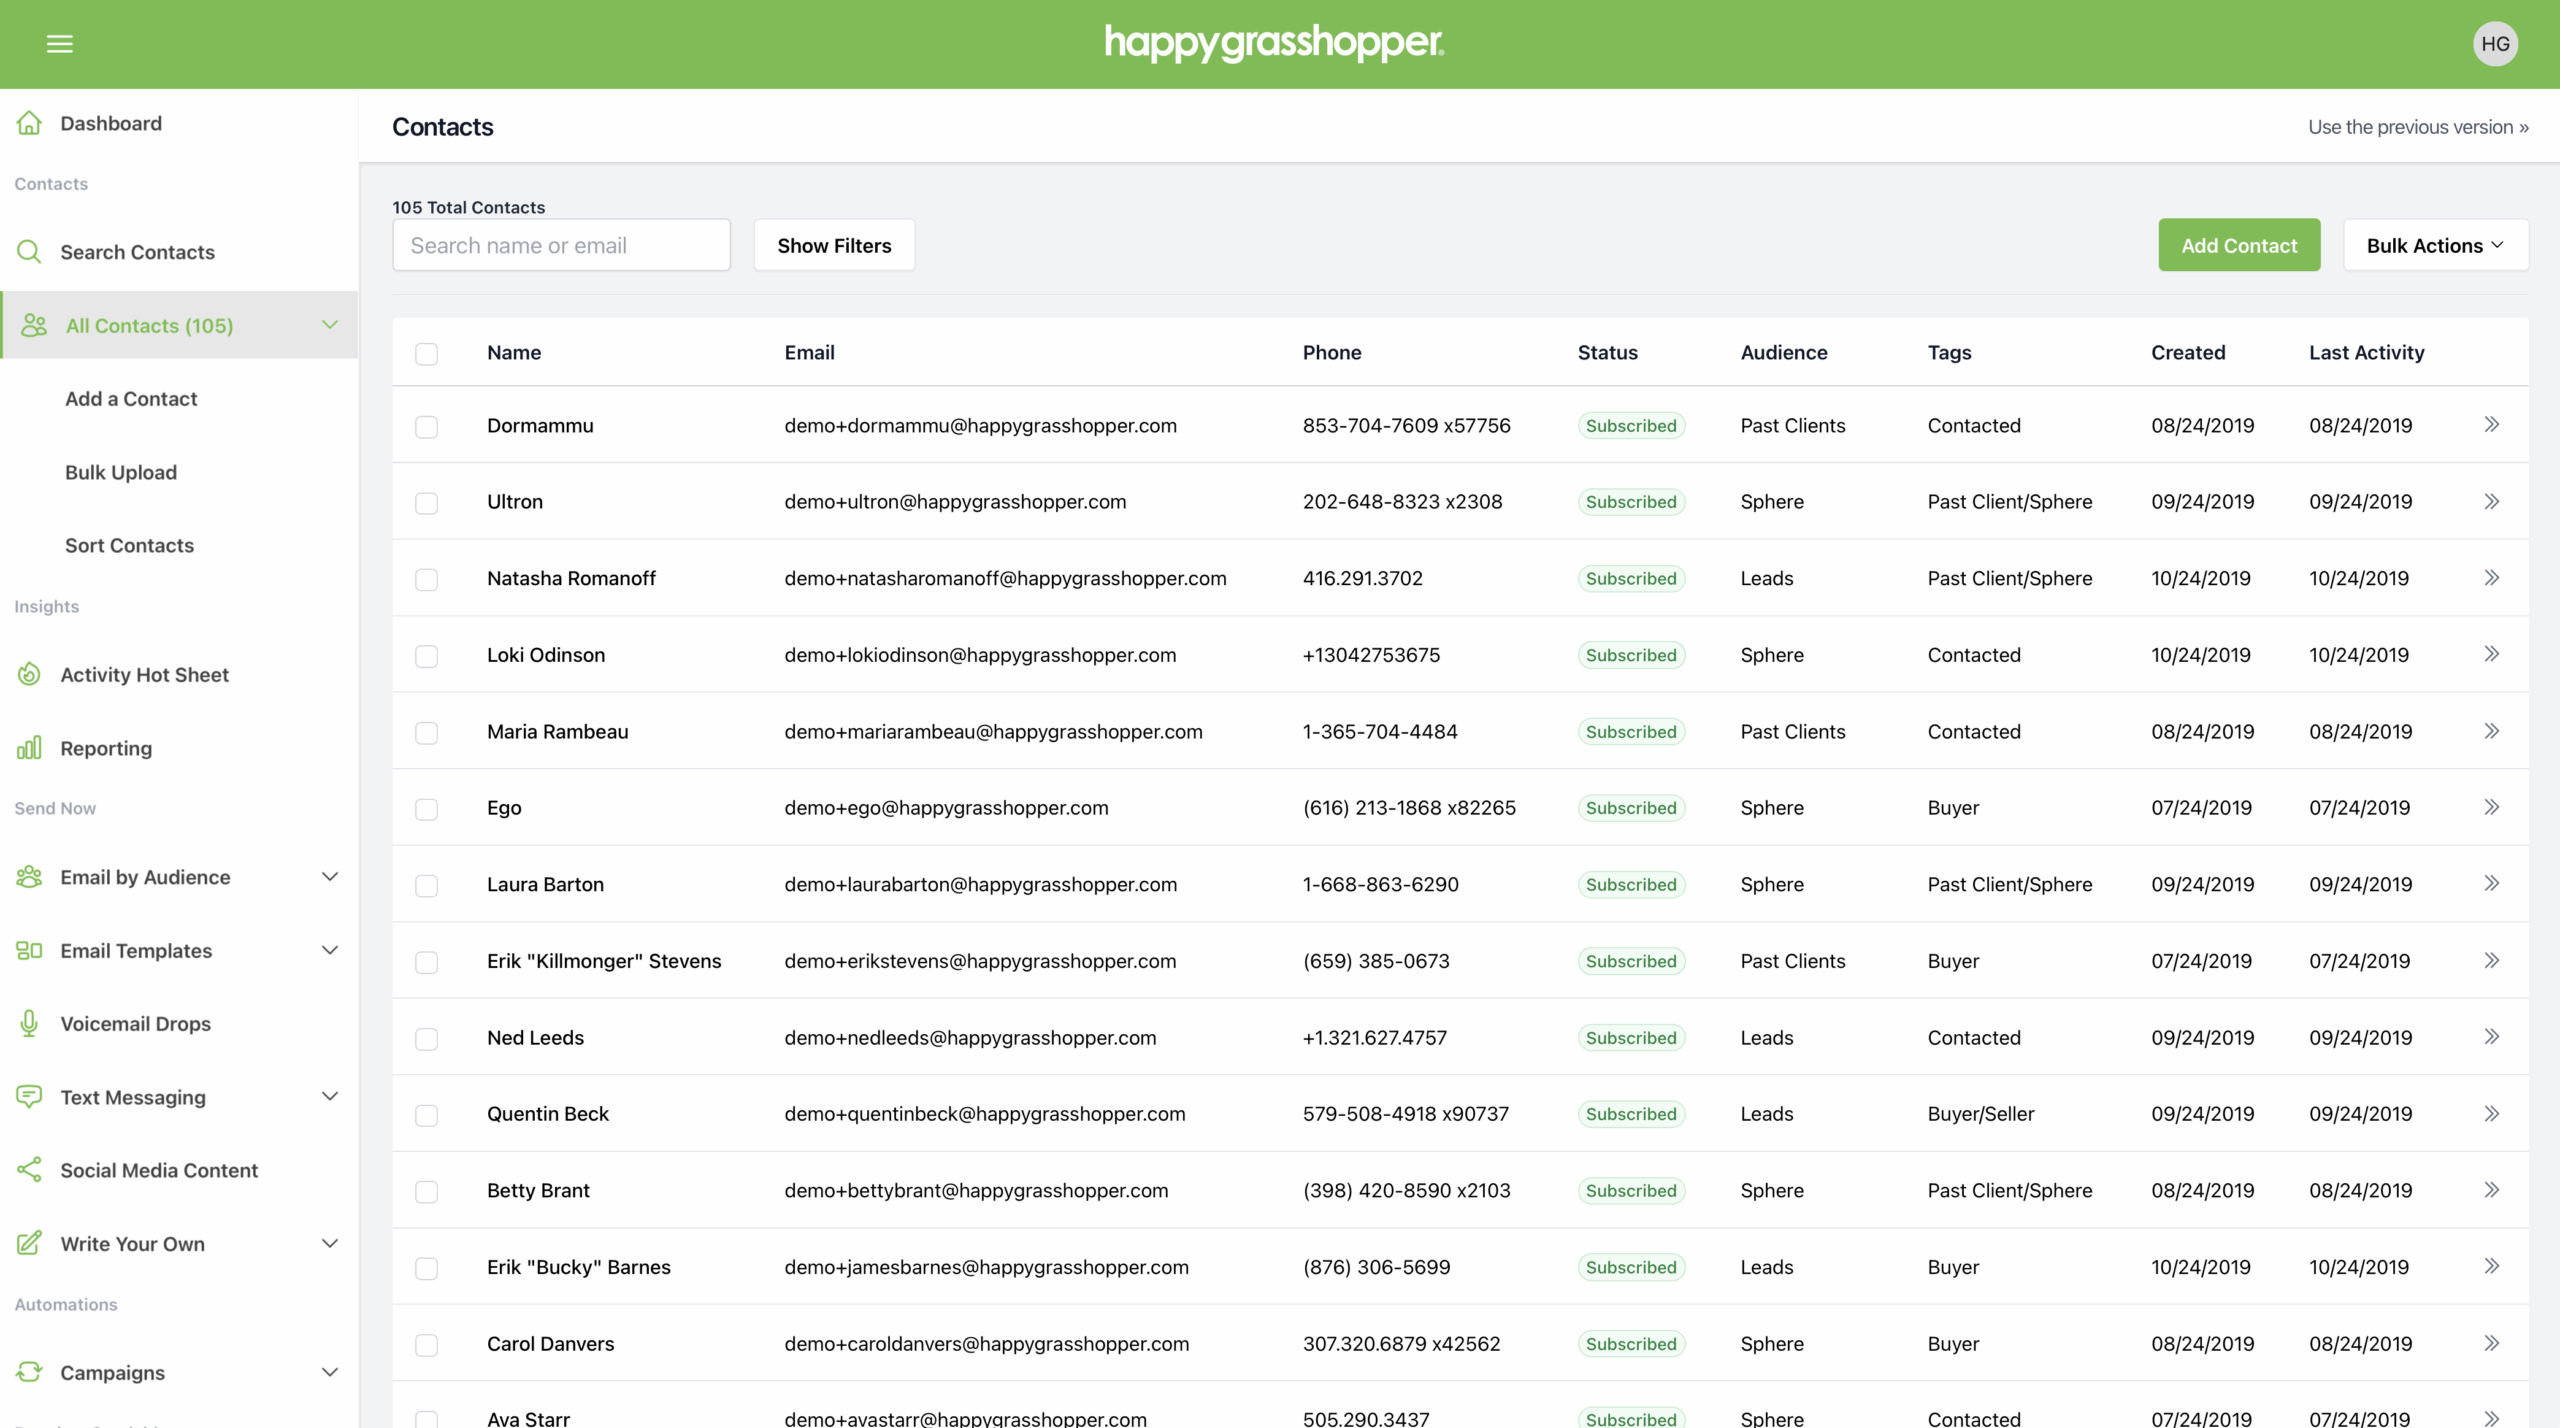The width and height of the screenshot is (2560, 1428).
Task: Open Social Media Content in sidebar
Action: pyautogui.click(x=159, y=1170)
